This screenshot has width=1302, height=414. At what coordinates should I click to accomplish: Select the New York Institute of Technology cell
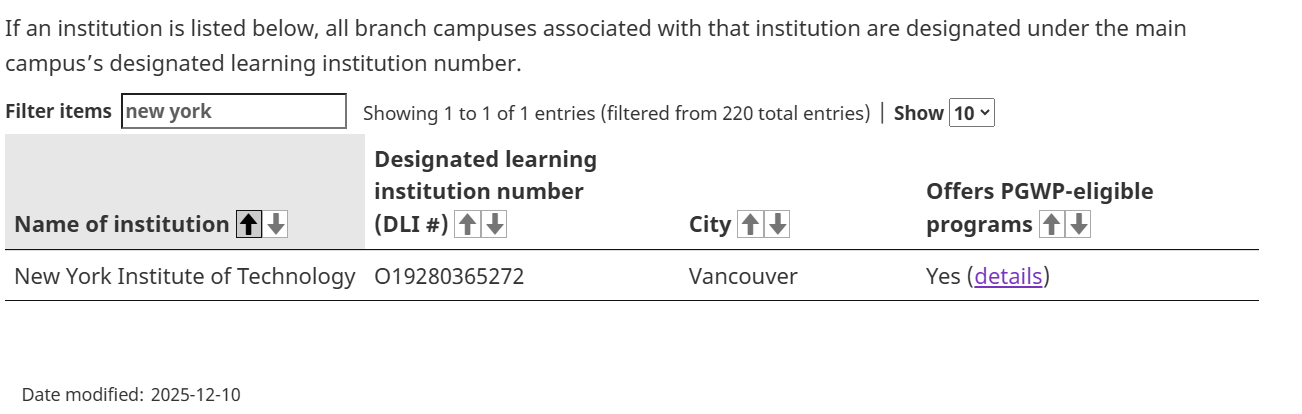click(x=185, y=276)
